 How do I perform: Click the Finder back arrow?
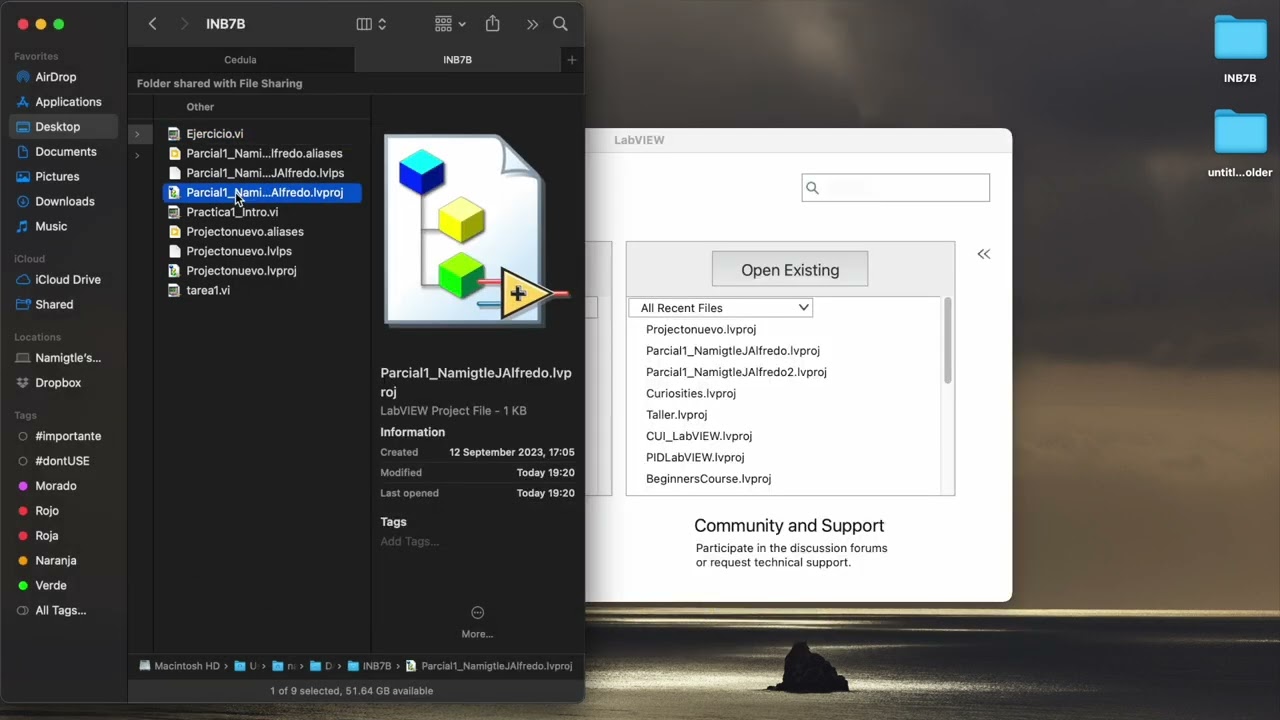(x=152, y=24)
